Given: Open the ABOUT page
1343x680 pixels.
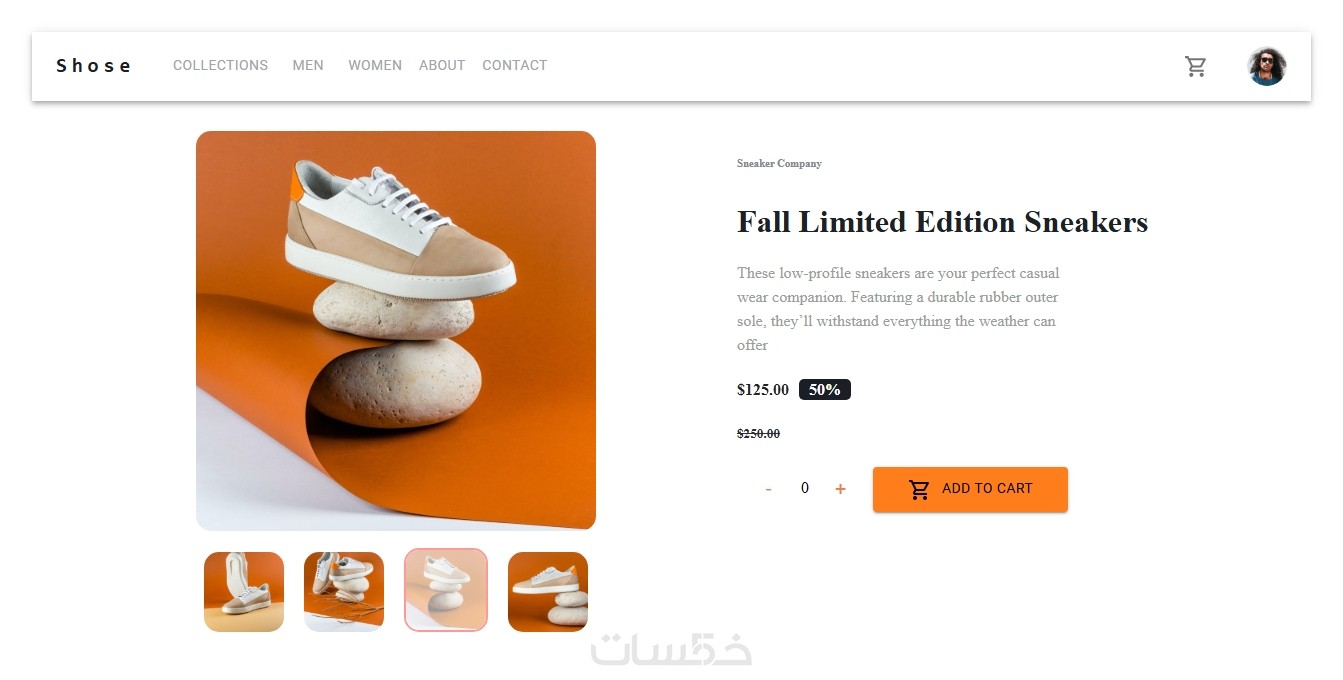Looking at the screenshot, I should point(442,66).
